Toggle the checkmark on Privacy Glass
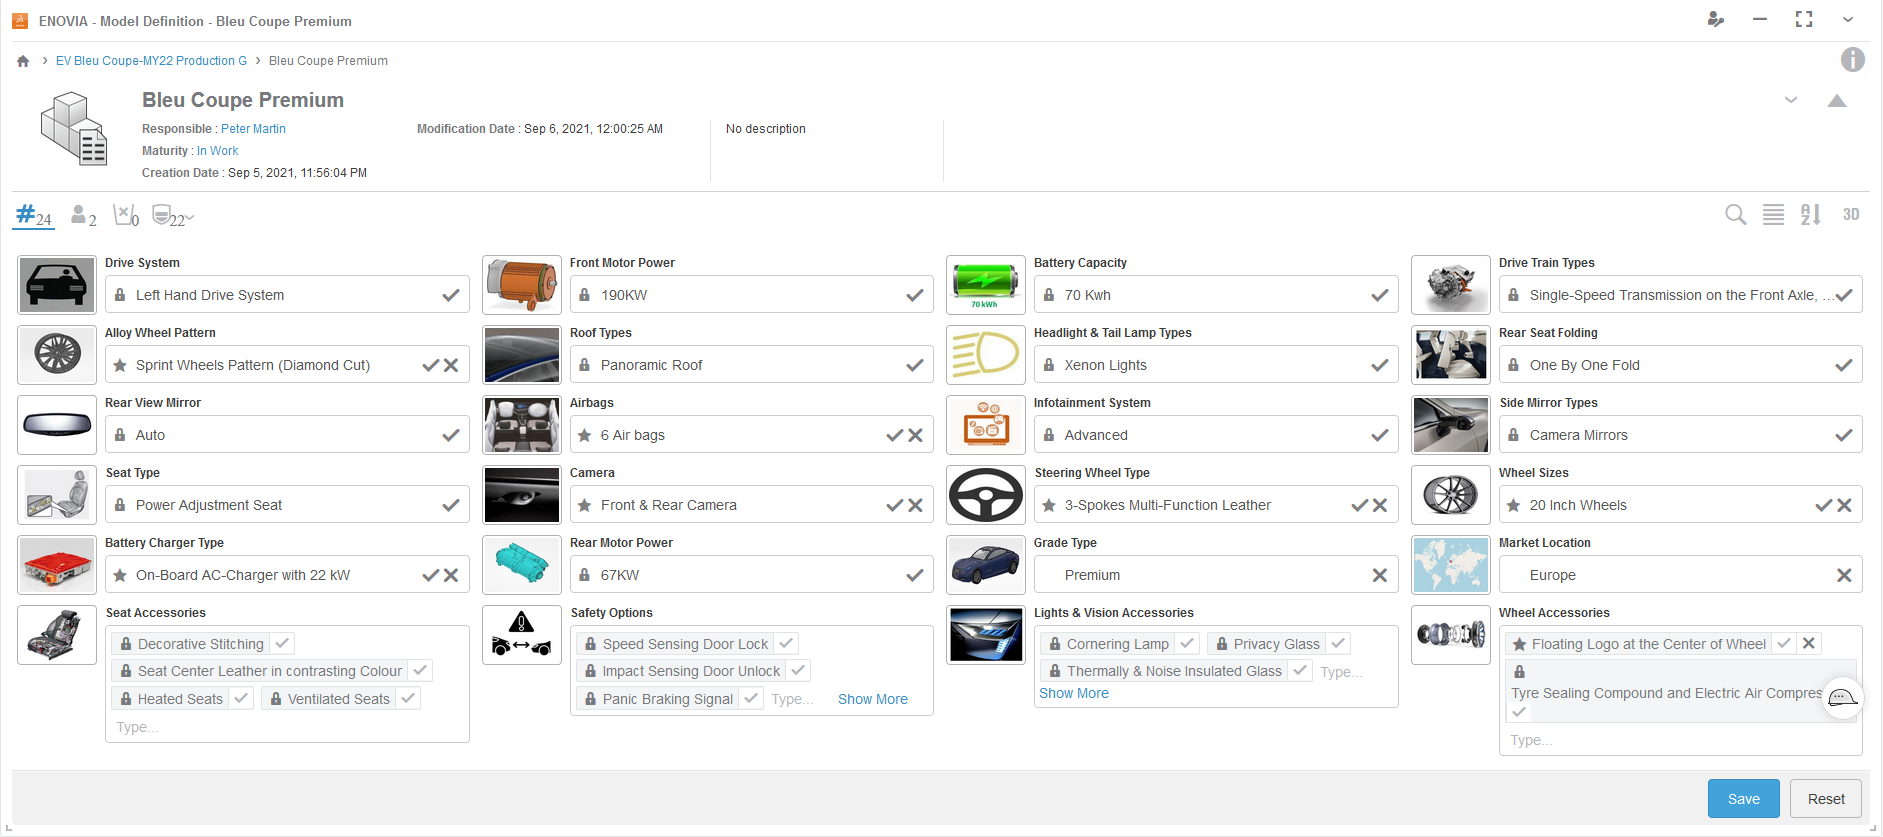The width and height of the screenshot is (1883, 837). pyautogui.click(x=1338, y=644)
